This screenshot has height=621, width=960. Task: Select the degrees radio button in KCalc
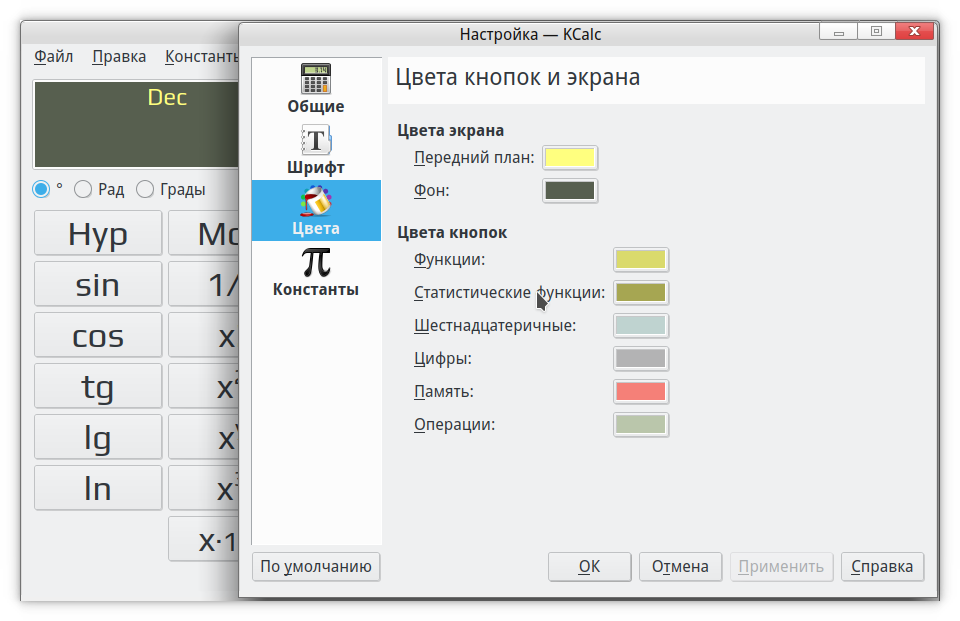41,189
